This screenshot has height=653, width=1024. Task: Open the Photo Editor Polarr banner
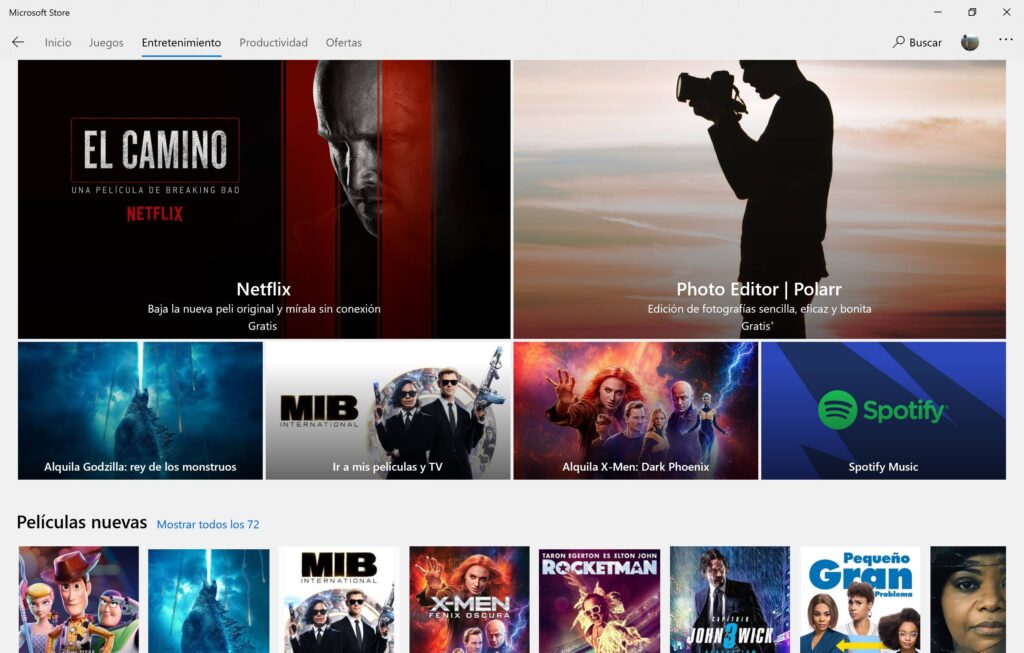759,199
